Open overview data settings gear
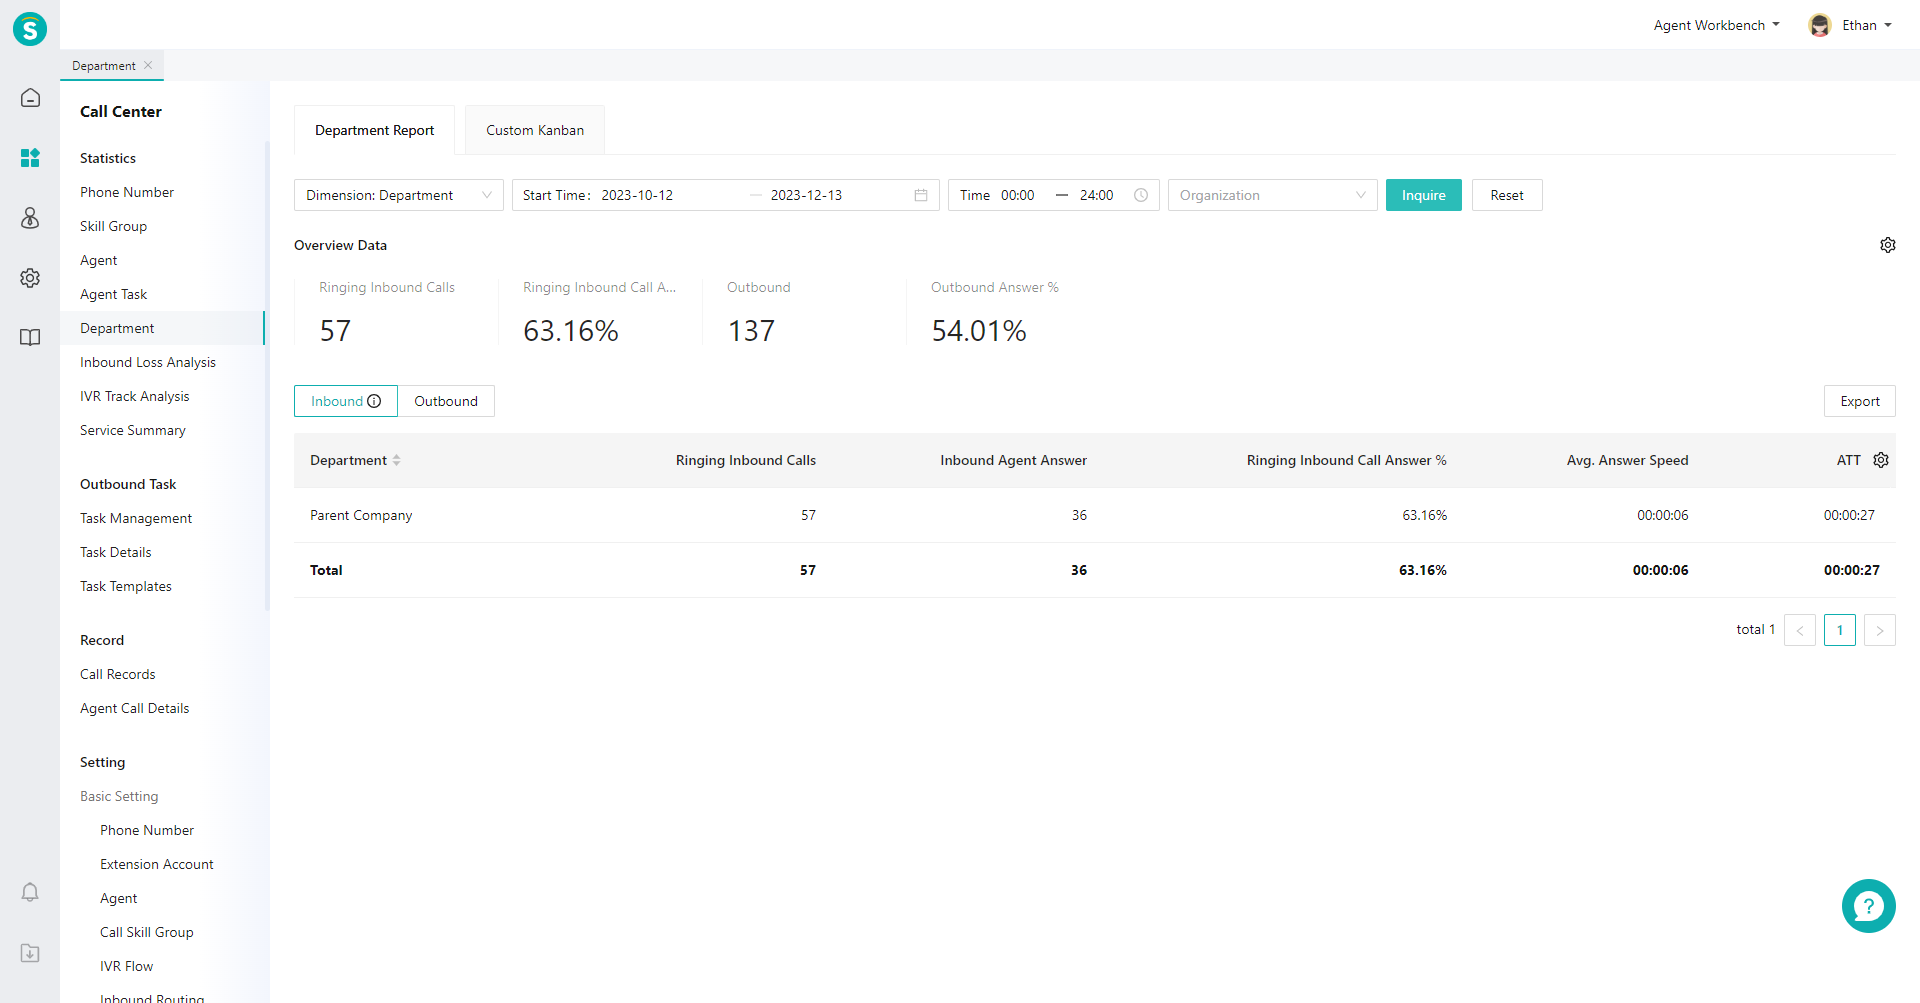This screenshot has width=1920, height=1003. [1887, 245]
